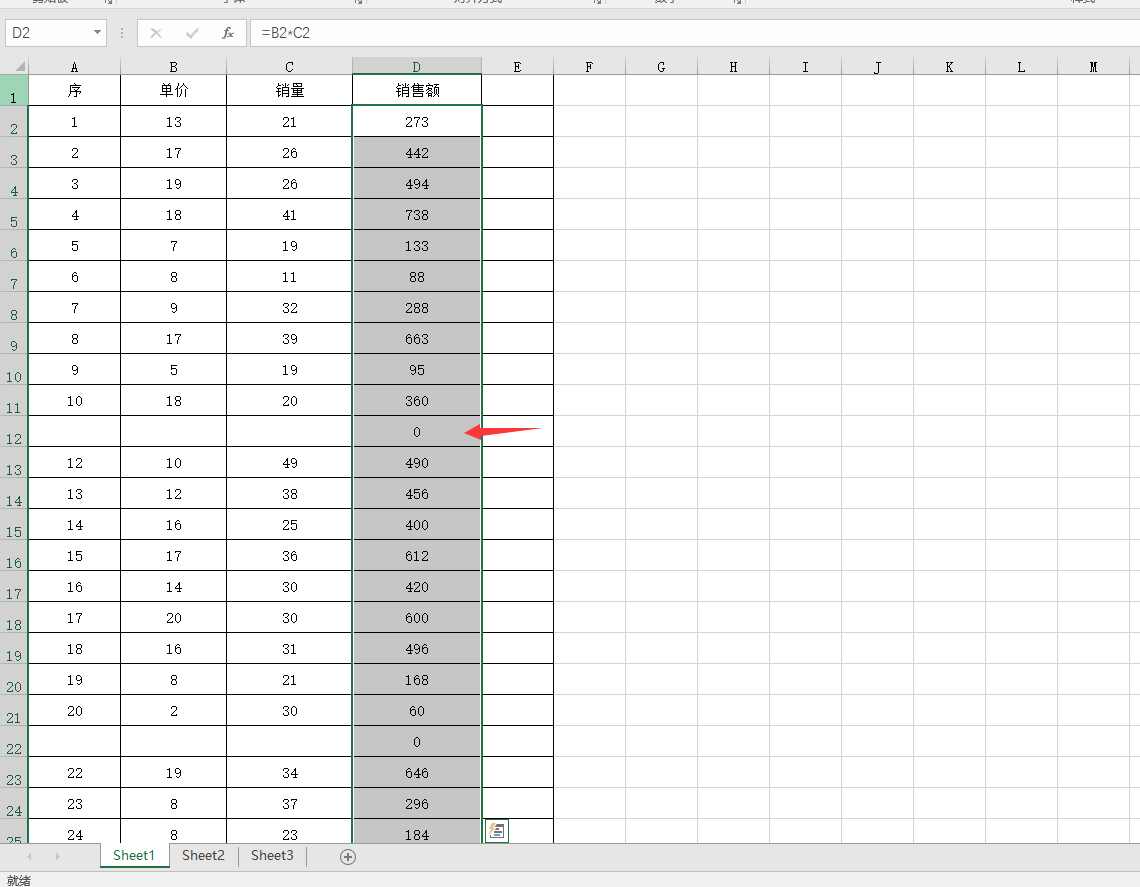The height and width of the screenshot is (887, 1140).
Task: Select column A header
Action: pyautogui.click(x=74, y=67)
